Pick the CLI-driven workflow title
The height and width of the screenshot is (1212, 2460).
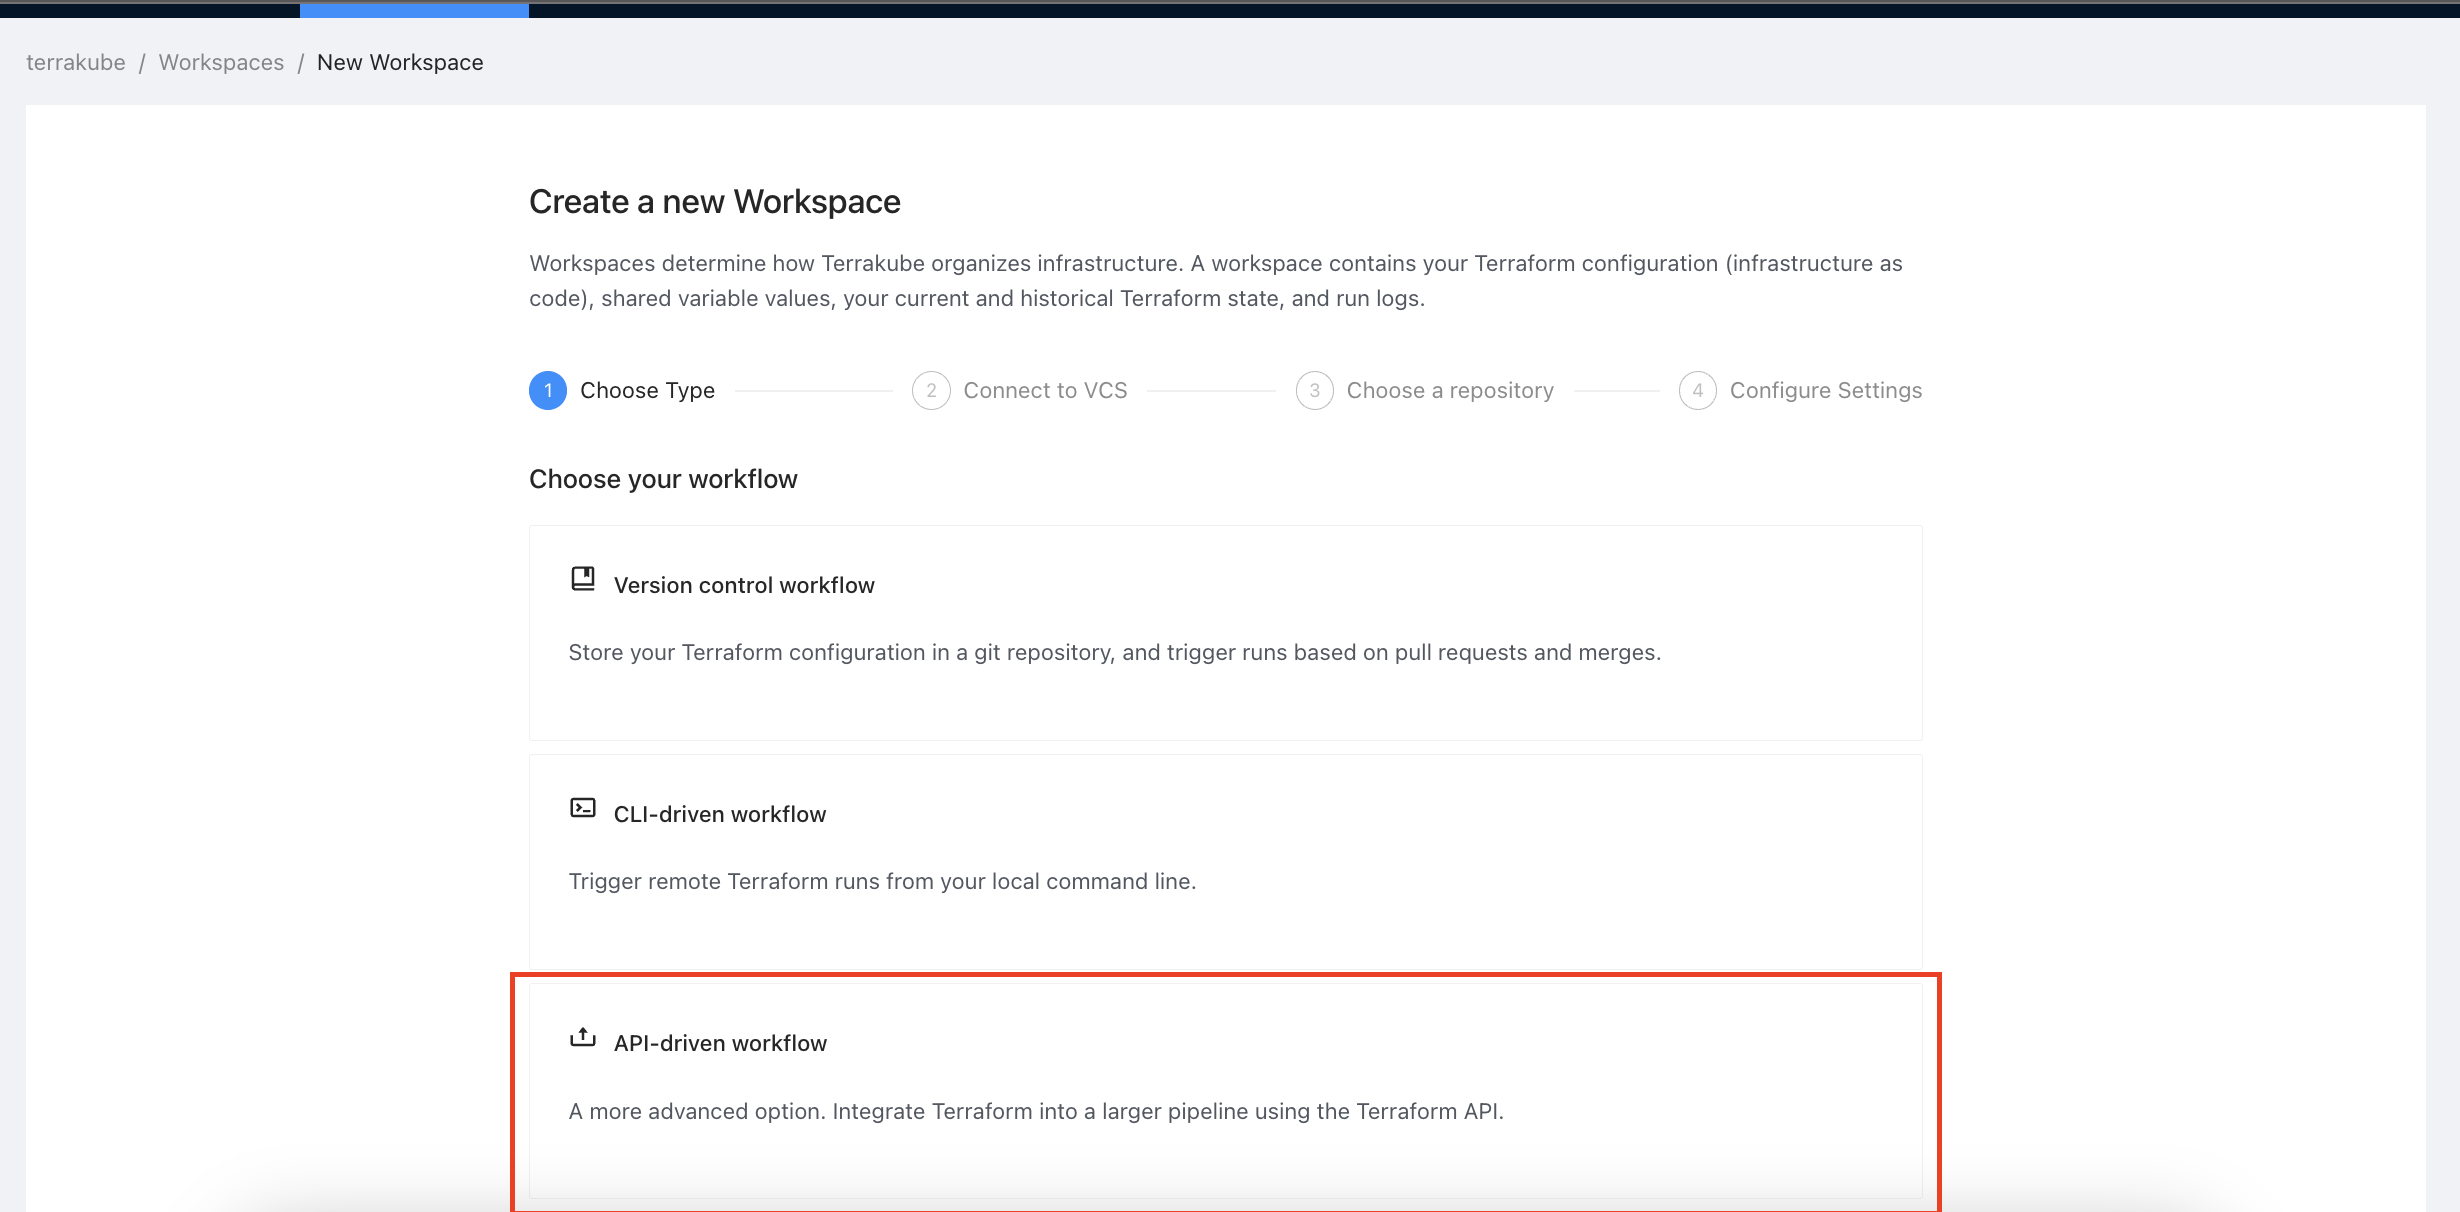click(720, 814)
